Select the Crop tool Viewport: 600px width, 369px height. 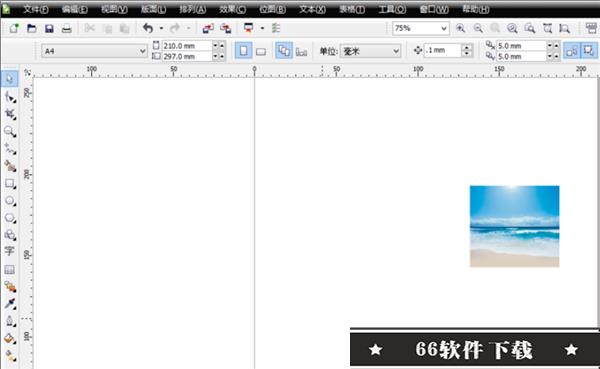click(10, 114)
